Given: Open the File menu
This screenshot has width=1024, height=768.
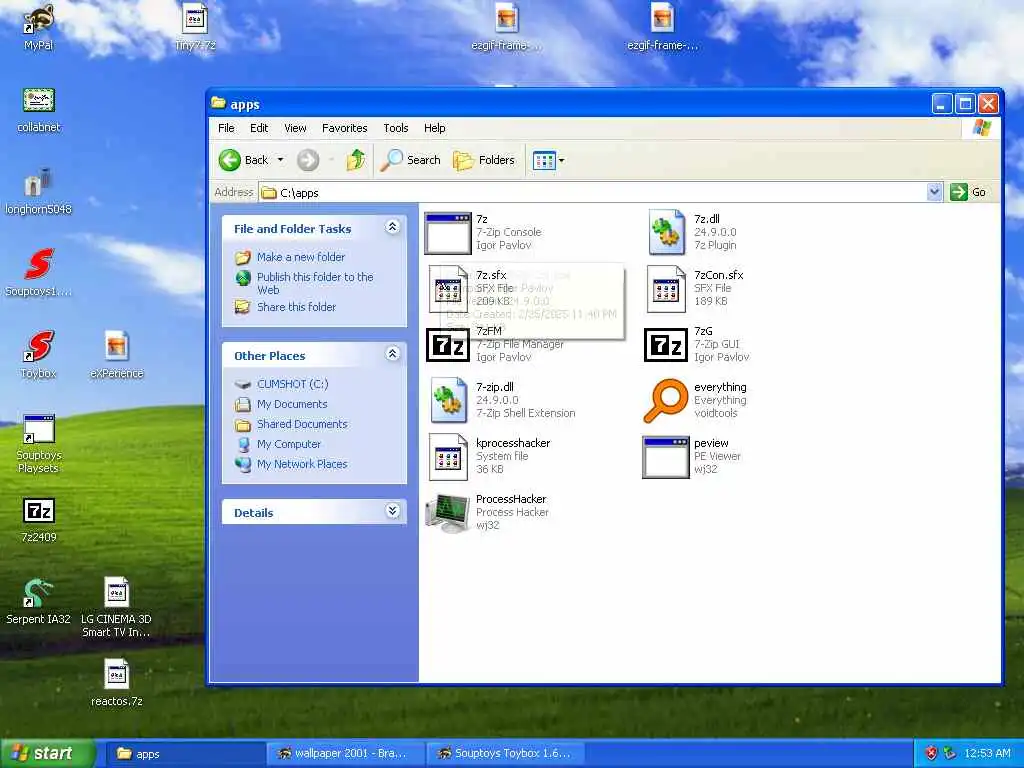Looking at the screenshot, I should pos(226,128).
